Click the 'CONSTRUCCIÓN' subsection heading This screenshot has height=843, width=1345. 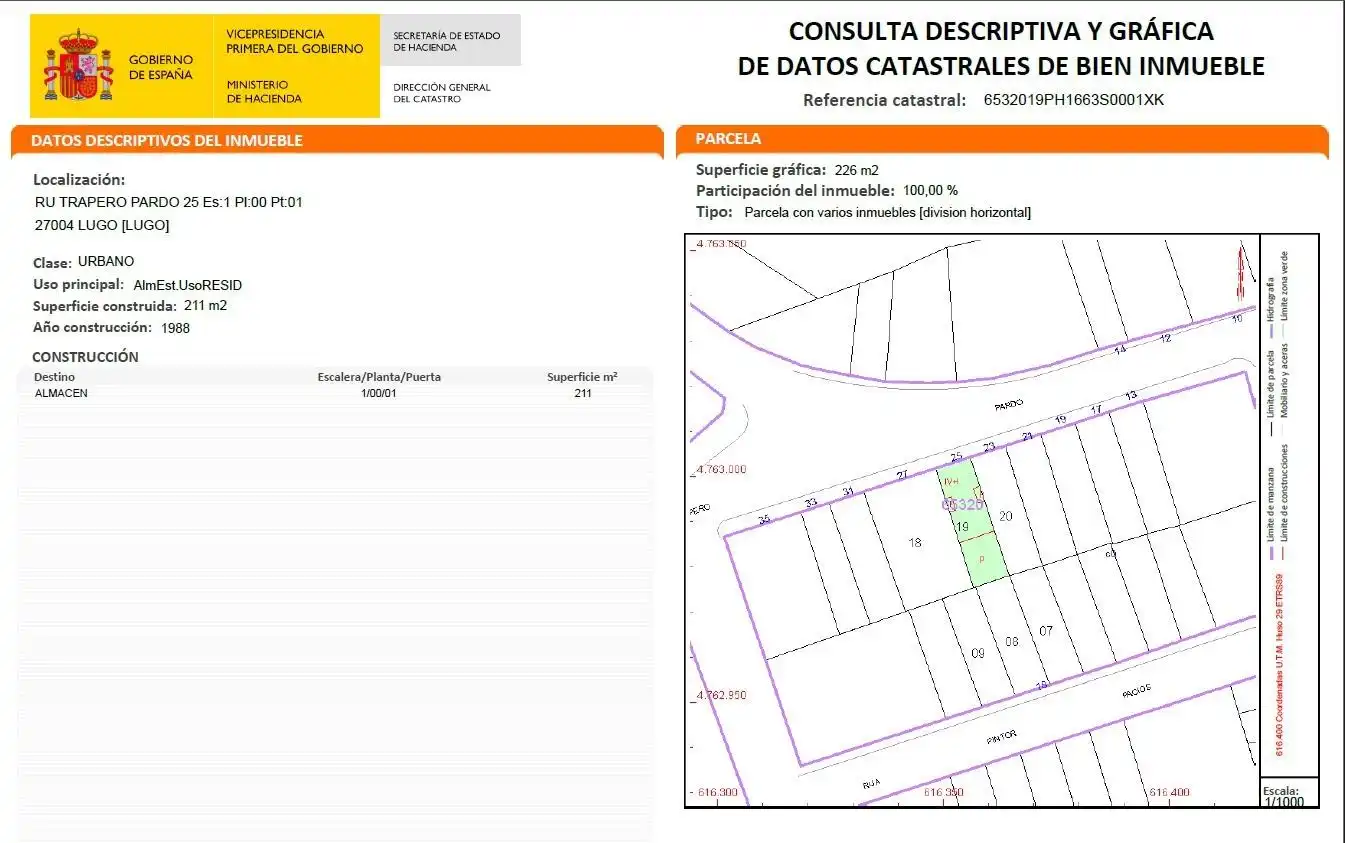pos(85,357)
